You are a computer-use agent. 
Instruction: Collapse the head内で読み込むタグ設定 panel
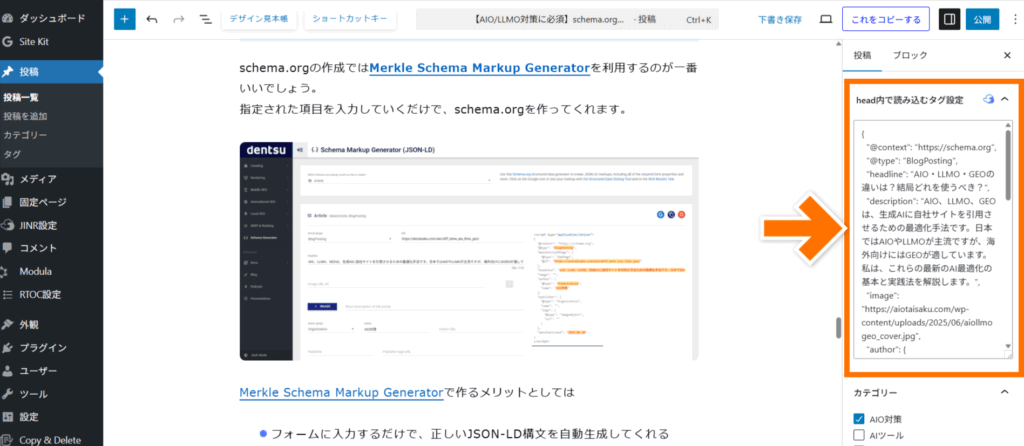(x=1004, y=99)
